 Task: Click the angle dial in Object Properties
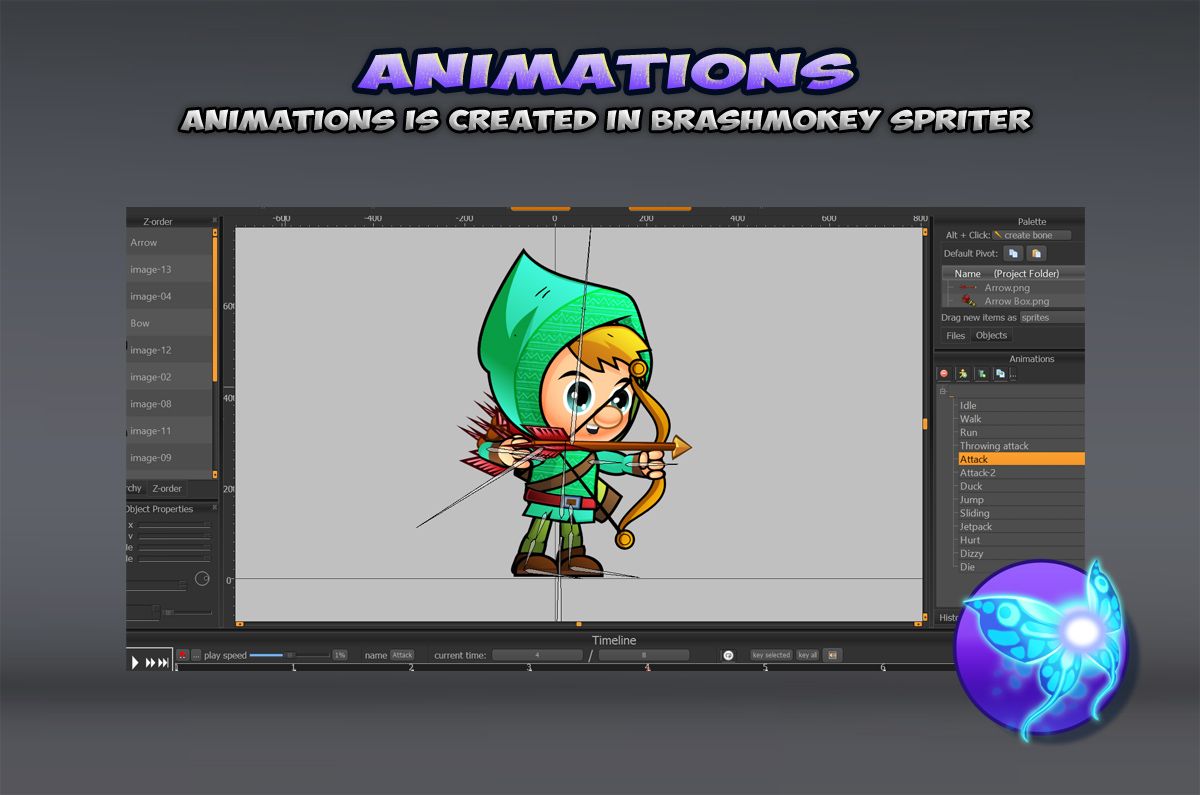tap(202, 578)
